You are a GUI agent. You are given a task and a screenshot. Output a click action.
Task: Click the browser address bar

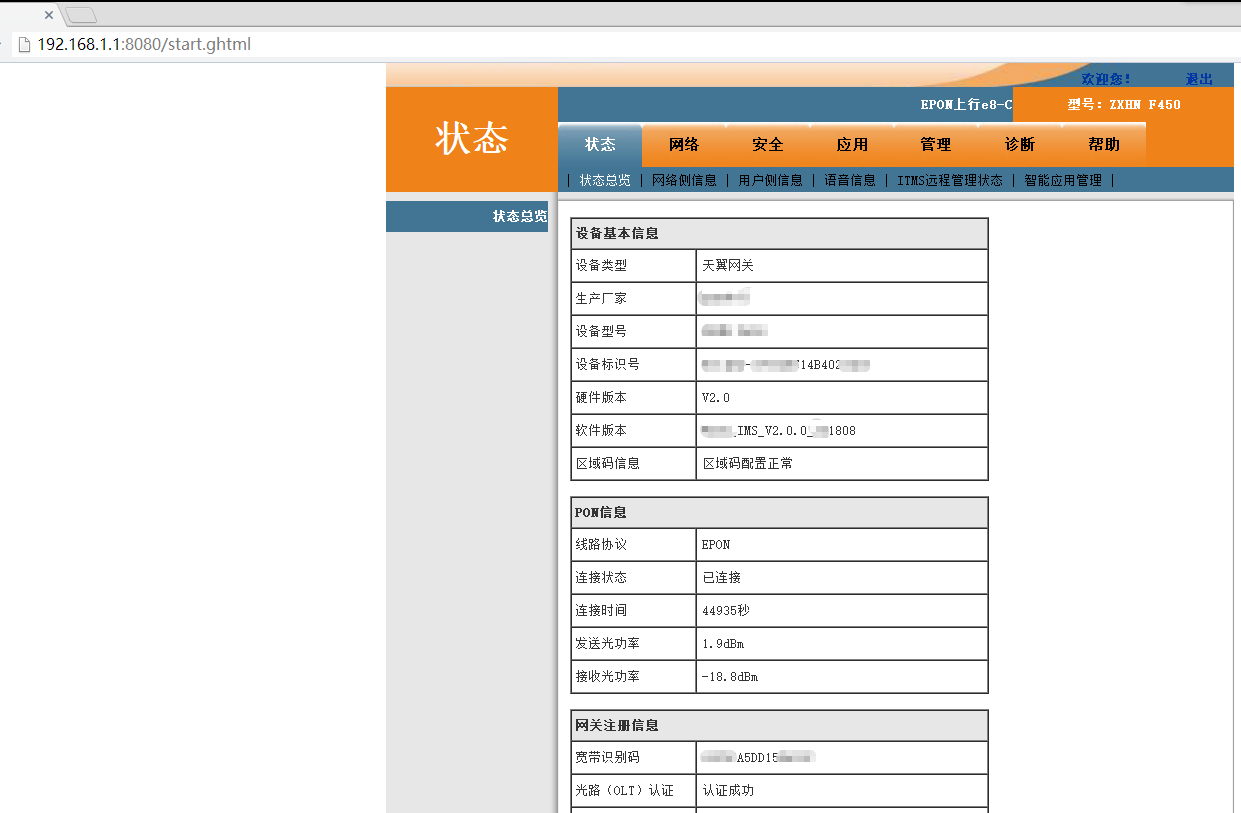(300, 44)
